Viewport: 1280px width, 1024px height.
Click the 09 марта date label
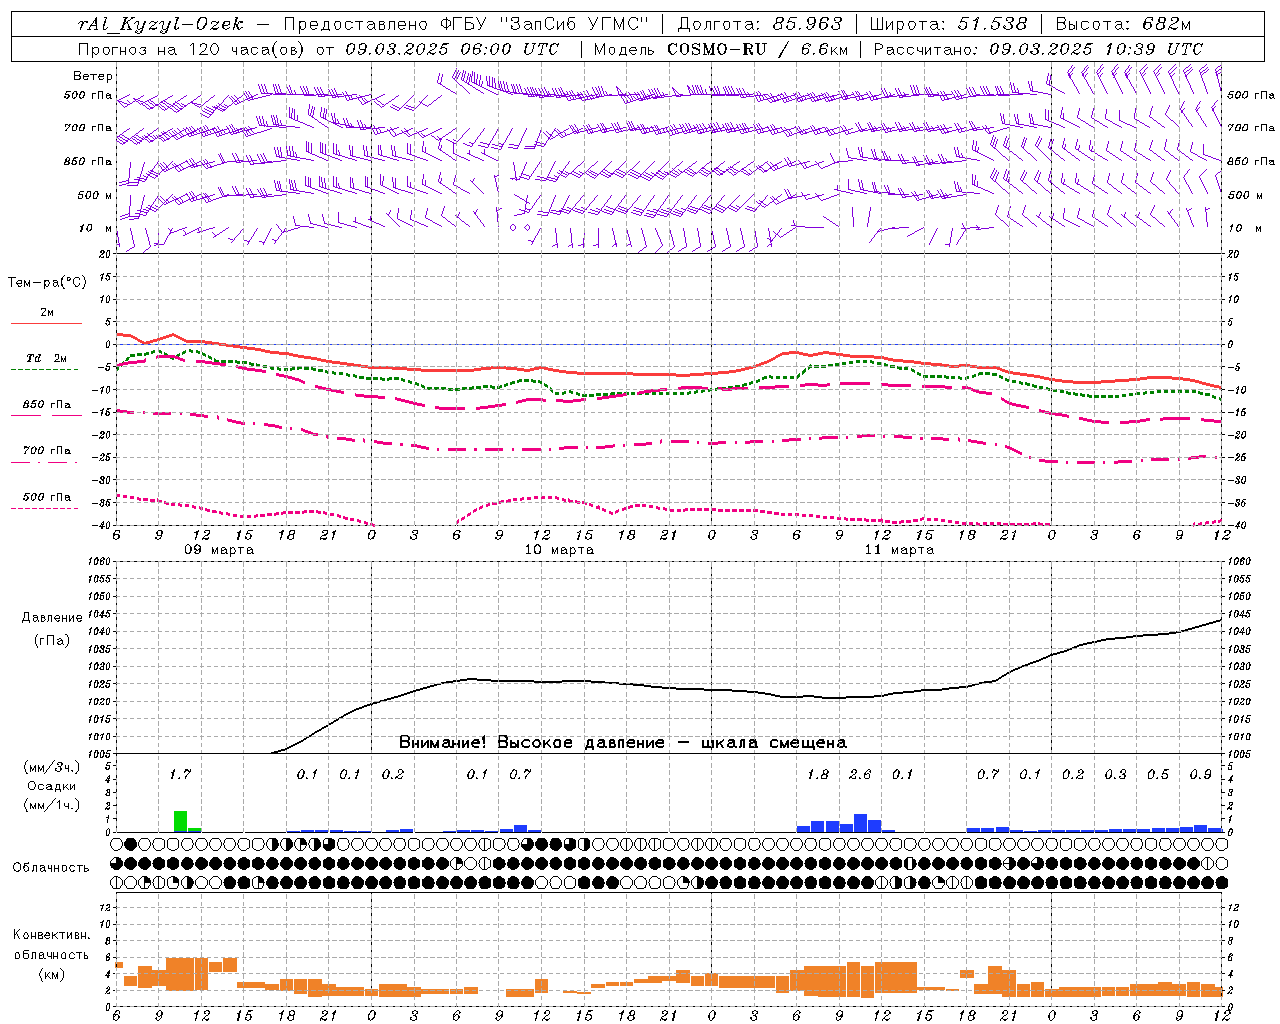point(219,550)
